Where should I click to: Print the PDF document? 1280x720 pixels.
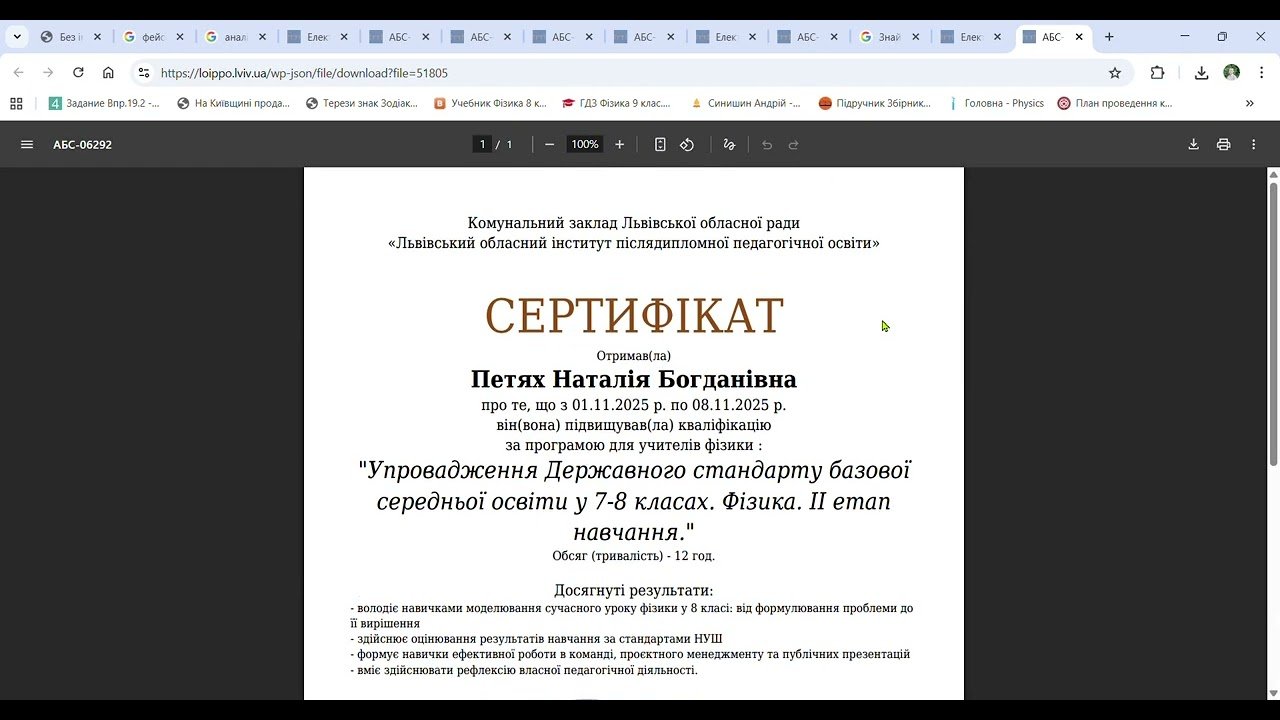(x=1223, y=145)
